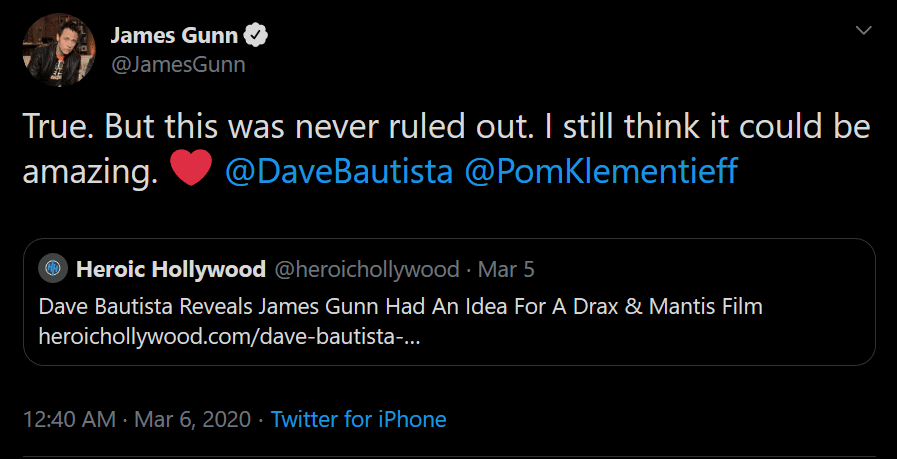Click the Heroic Hollywood round avatar icon
Viewport: 897px width, 459px height.
[x=51, y=269]
